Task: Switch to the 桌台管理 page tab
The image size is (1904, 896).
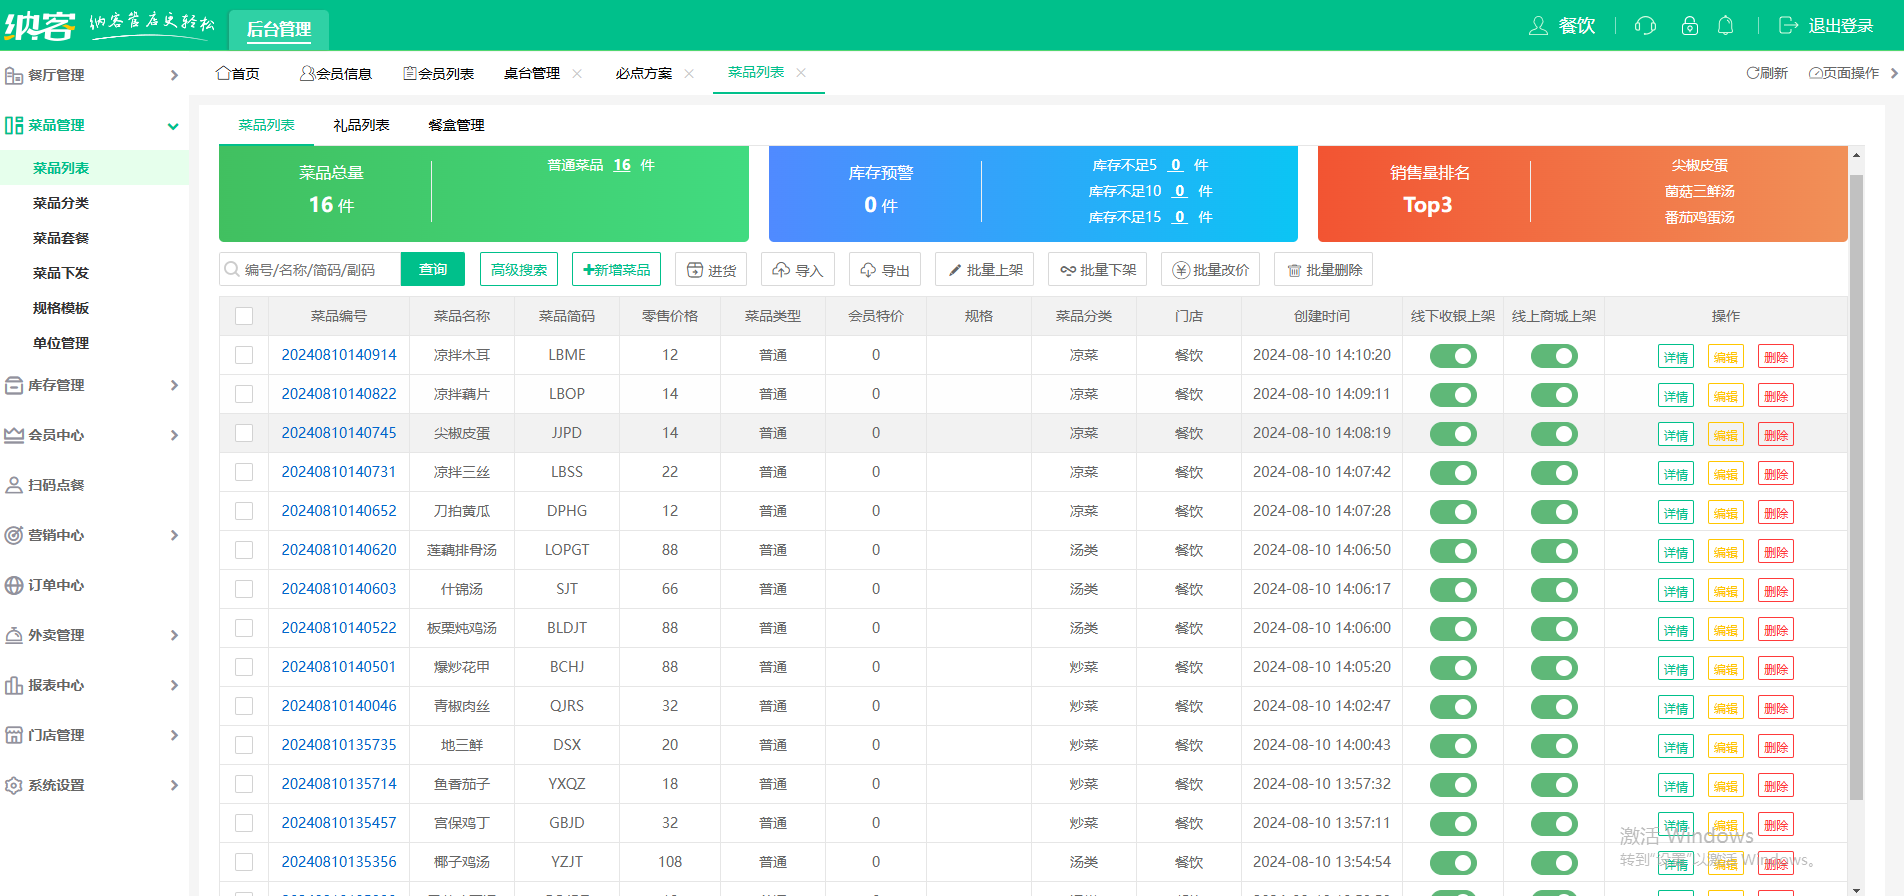Action: point(532,73)
